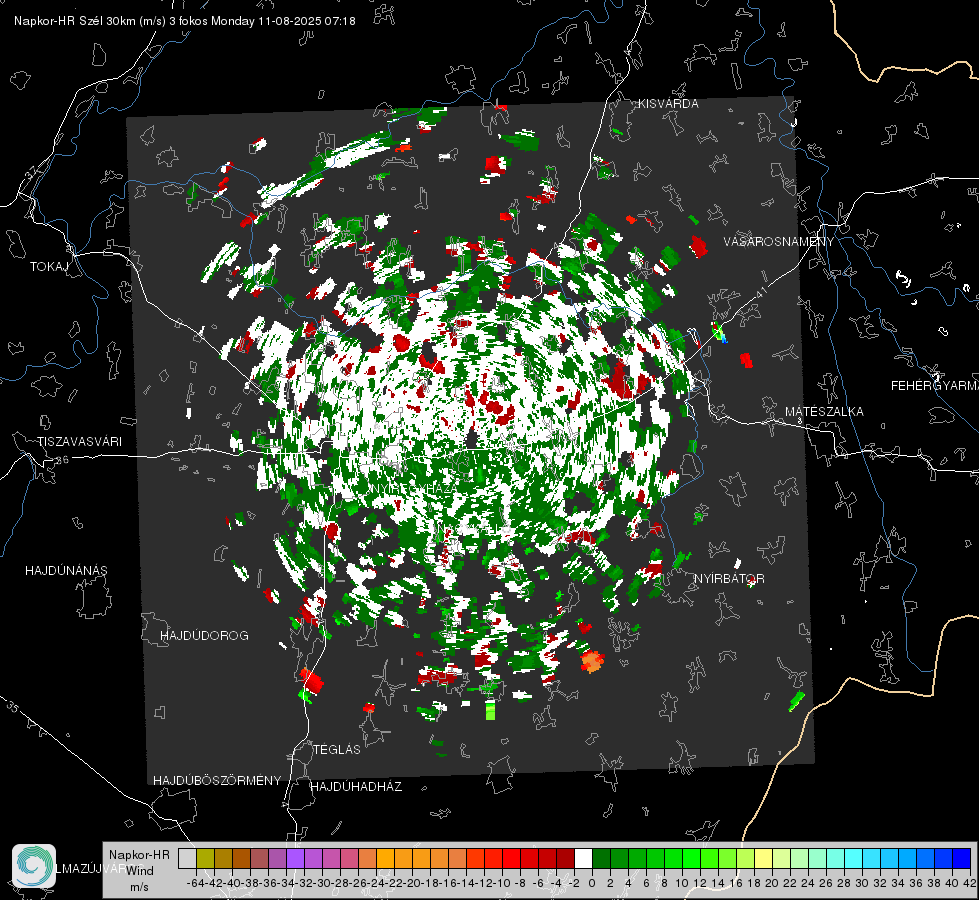Click the '42' value at legend end
Viewport: 979px width, 900px height.
coord(969,883)
